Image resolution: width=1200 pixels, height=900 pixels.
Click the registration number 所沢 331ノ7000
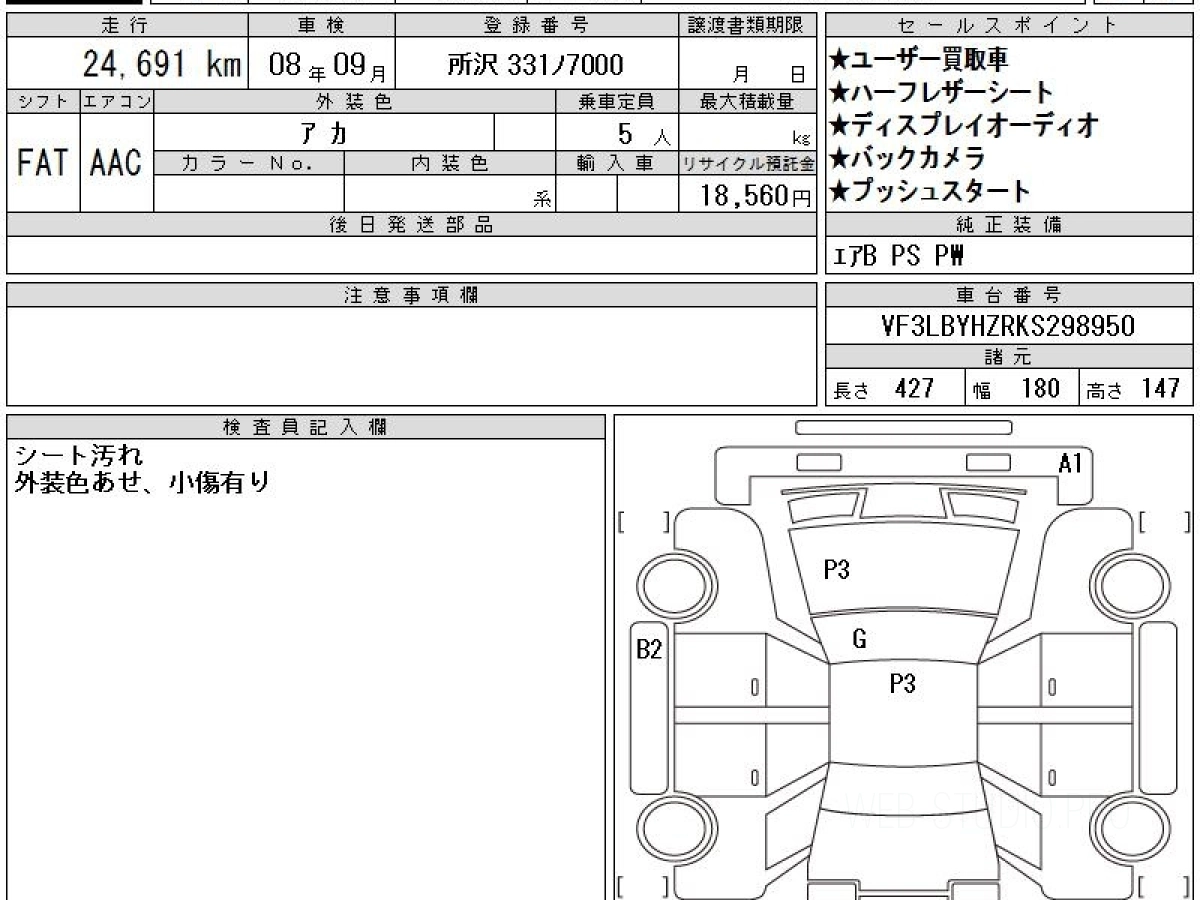tap(536, 65)
